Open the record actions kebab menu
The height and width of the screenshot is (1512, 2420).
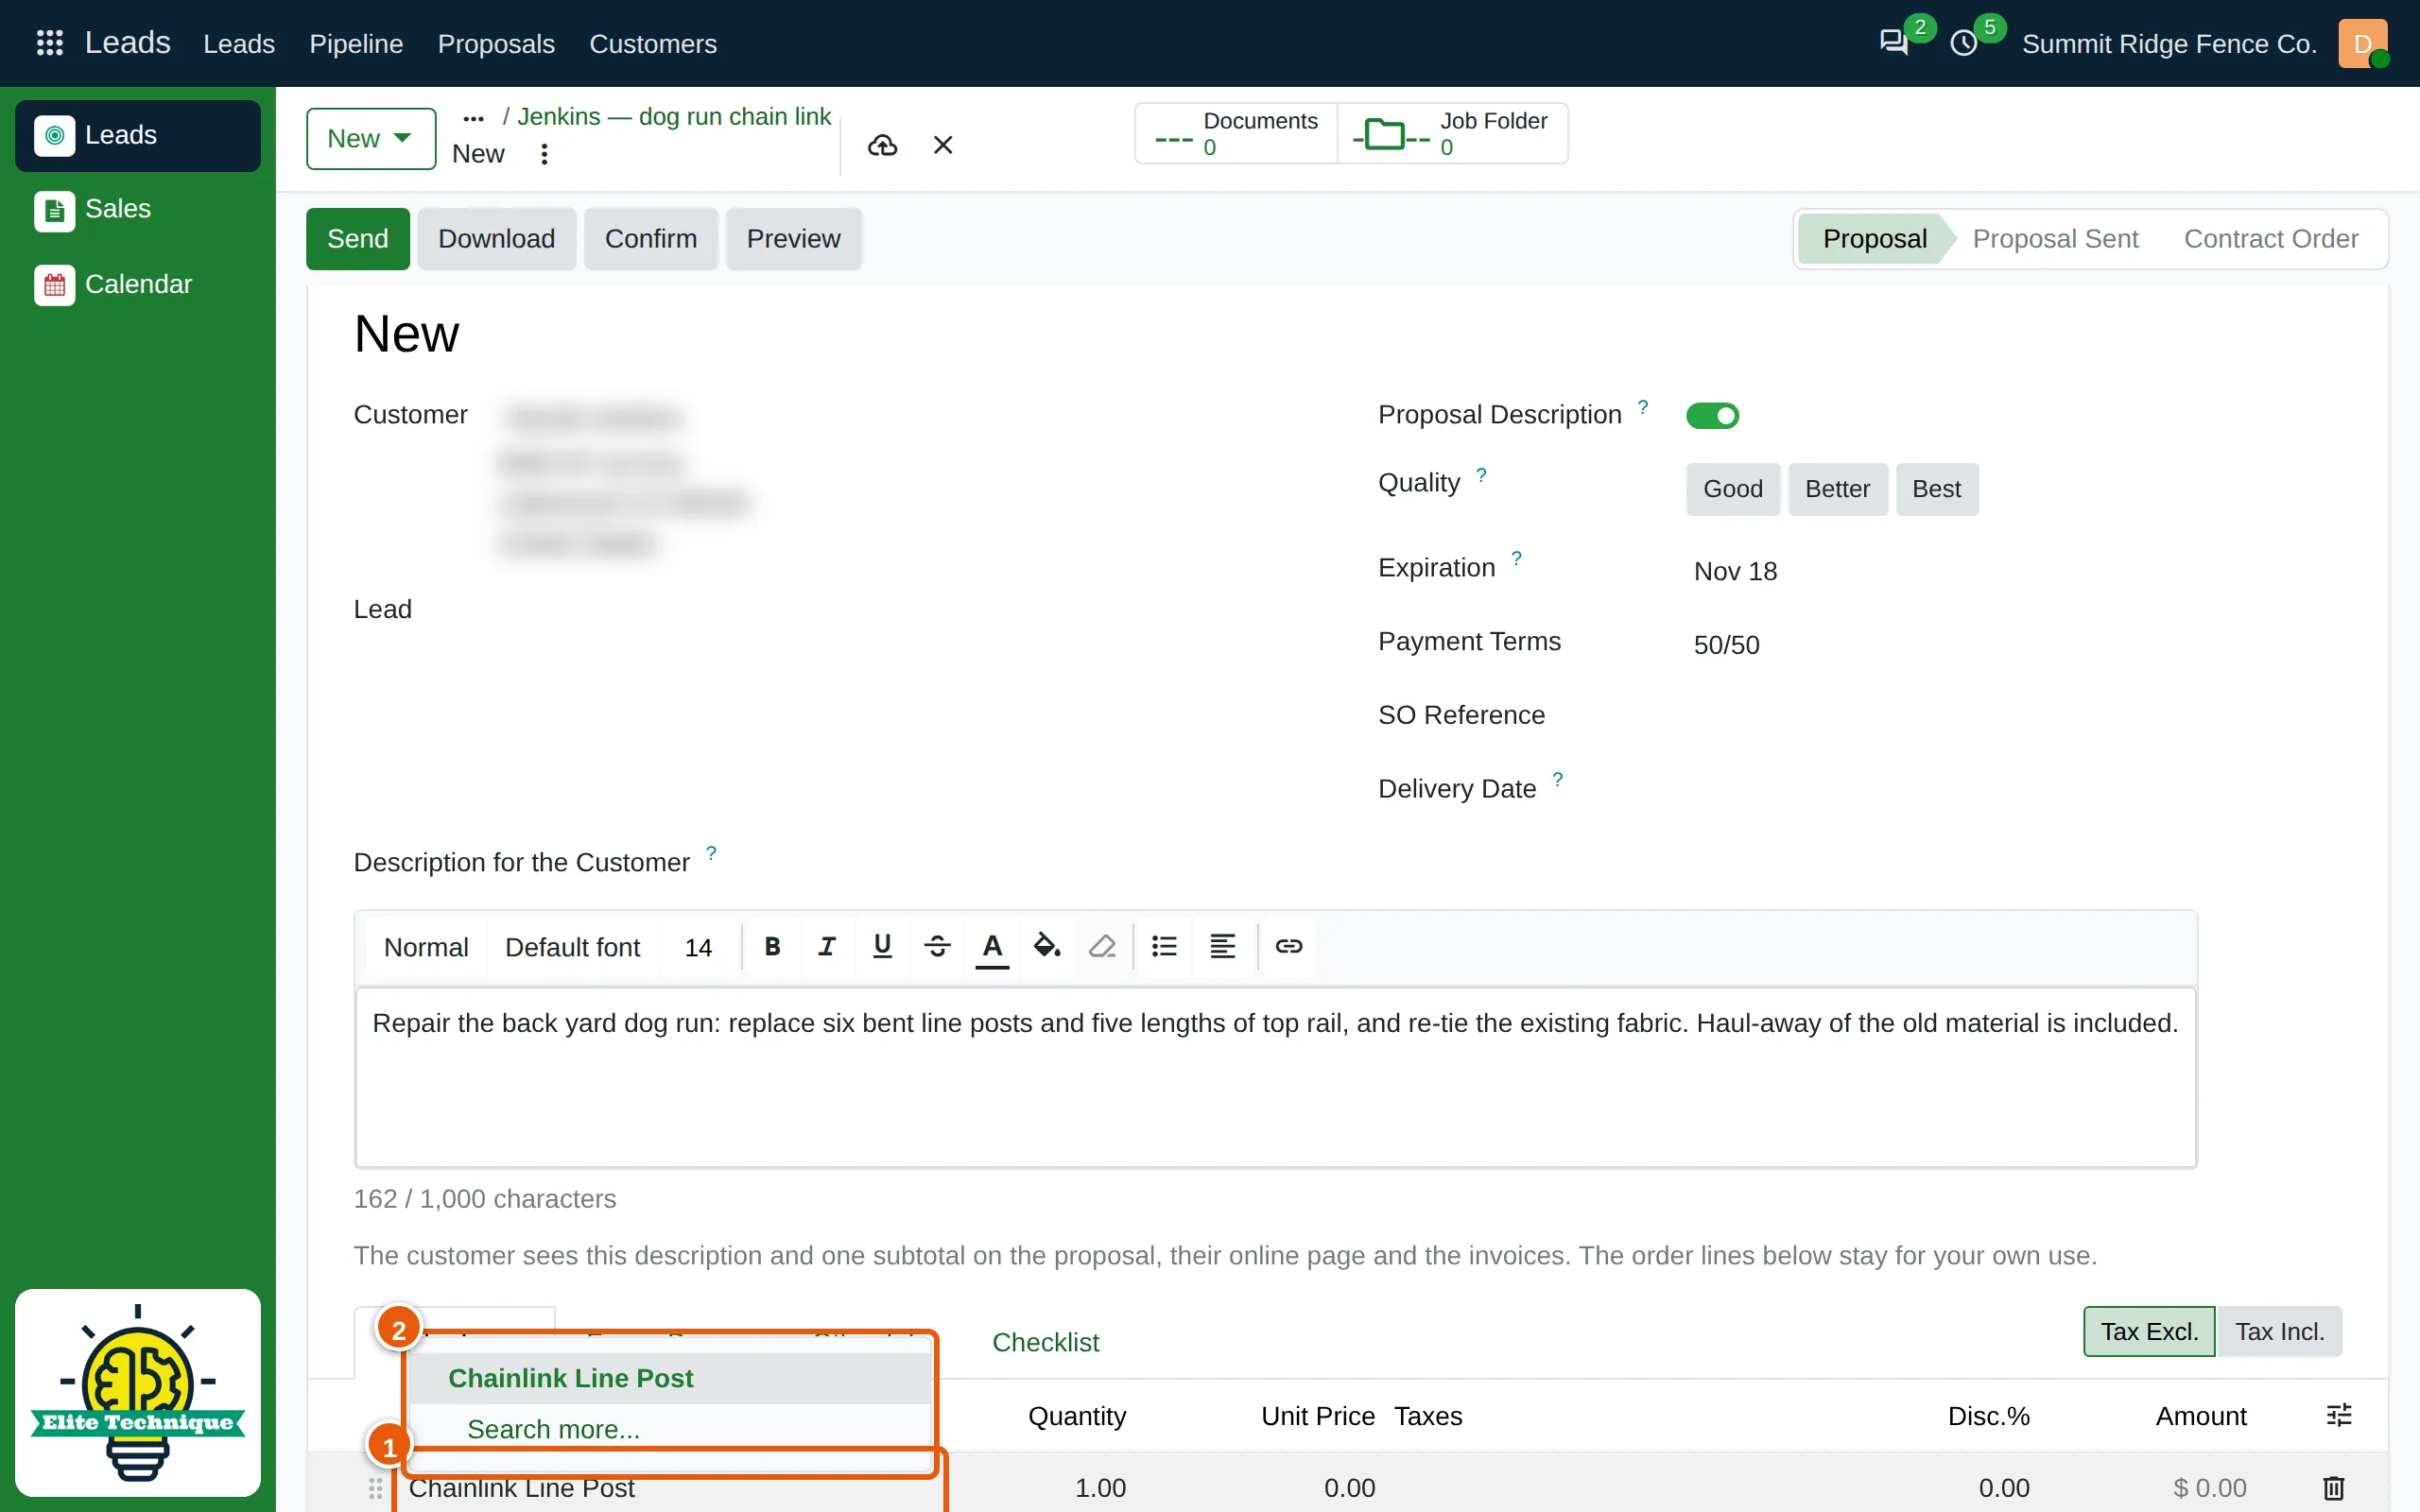[544, 154]
